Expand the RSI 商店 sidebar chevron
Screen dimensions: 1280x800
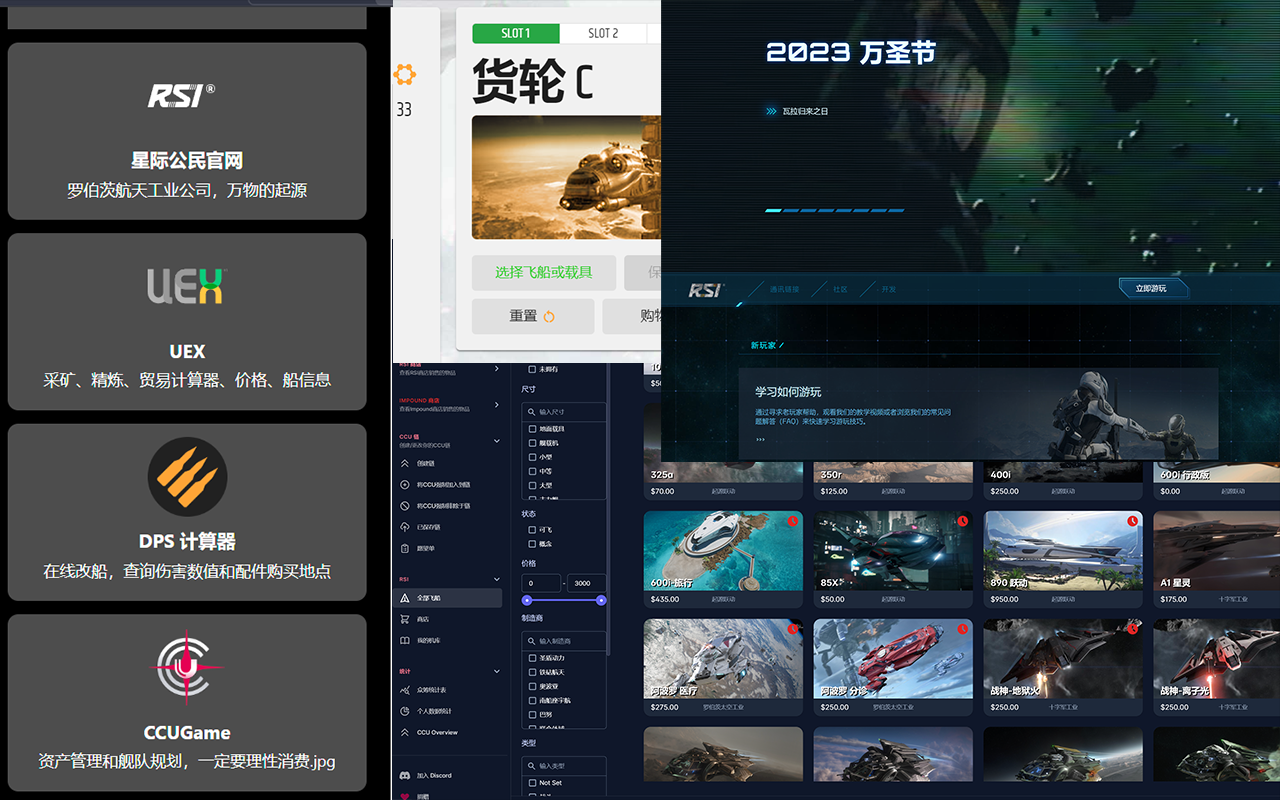[x=497, y=369]
